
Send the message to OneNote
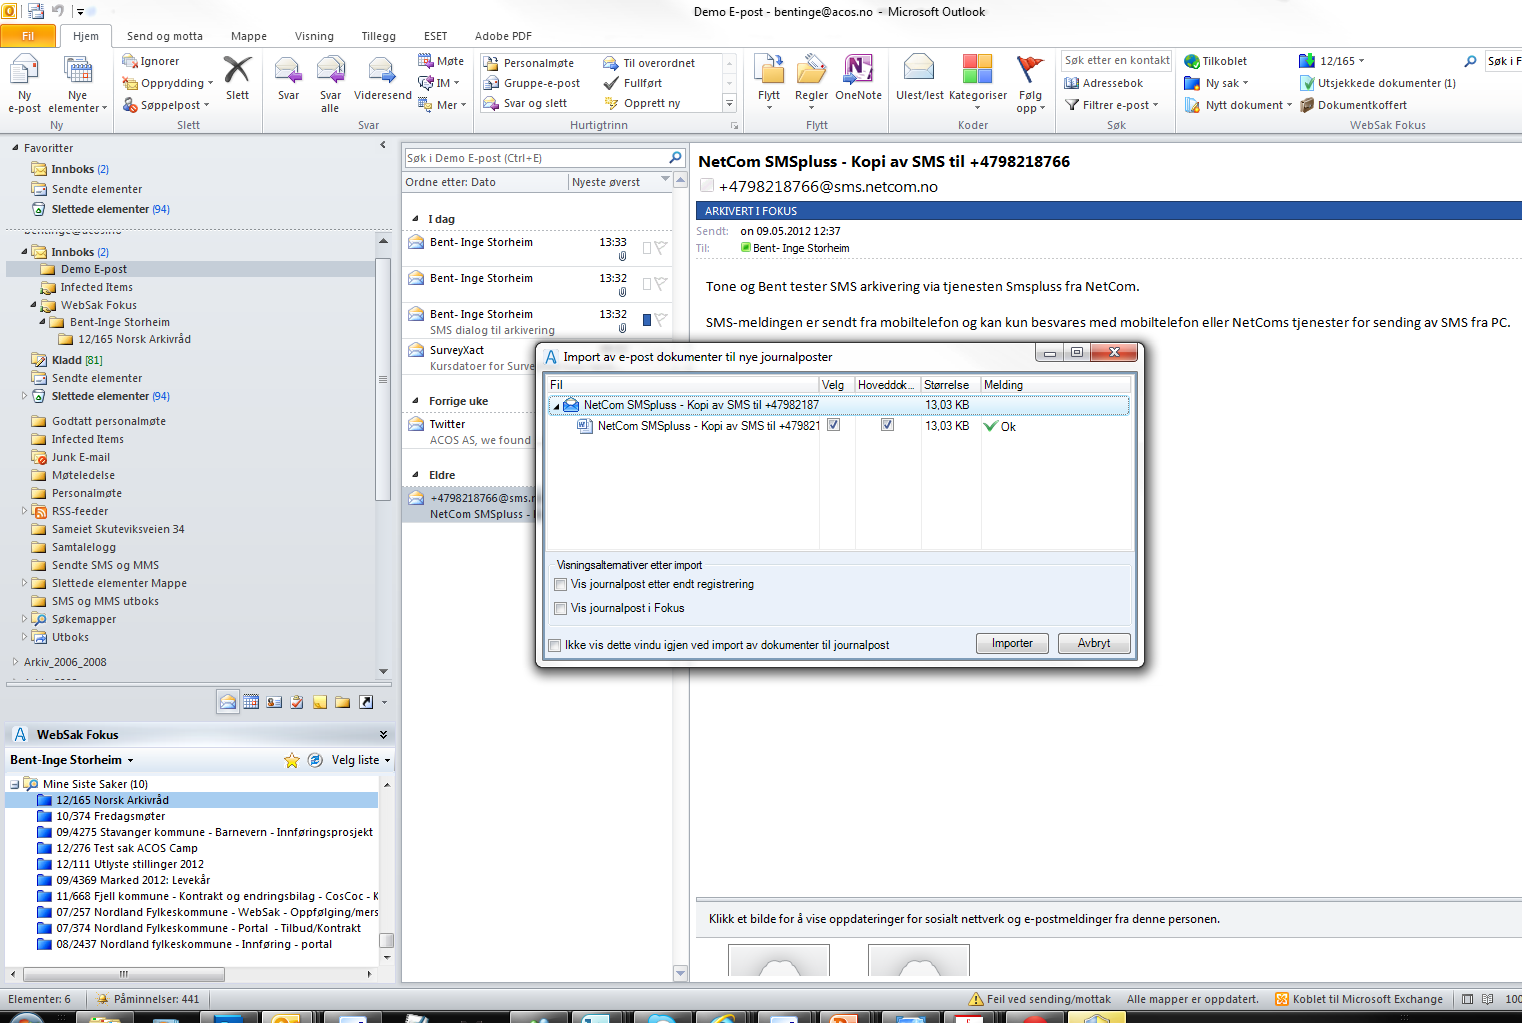(x=858, y=79)
